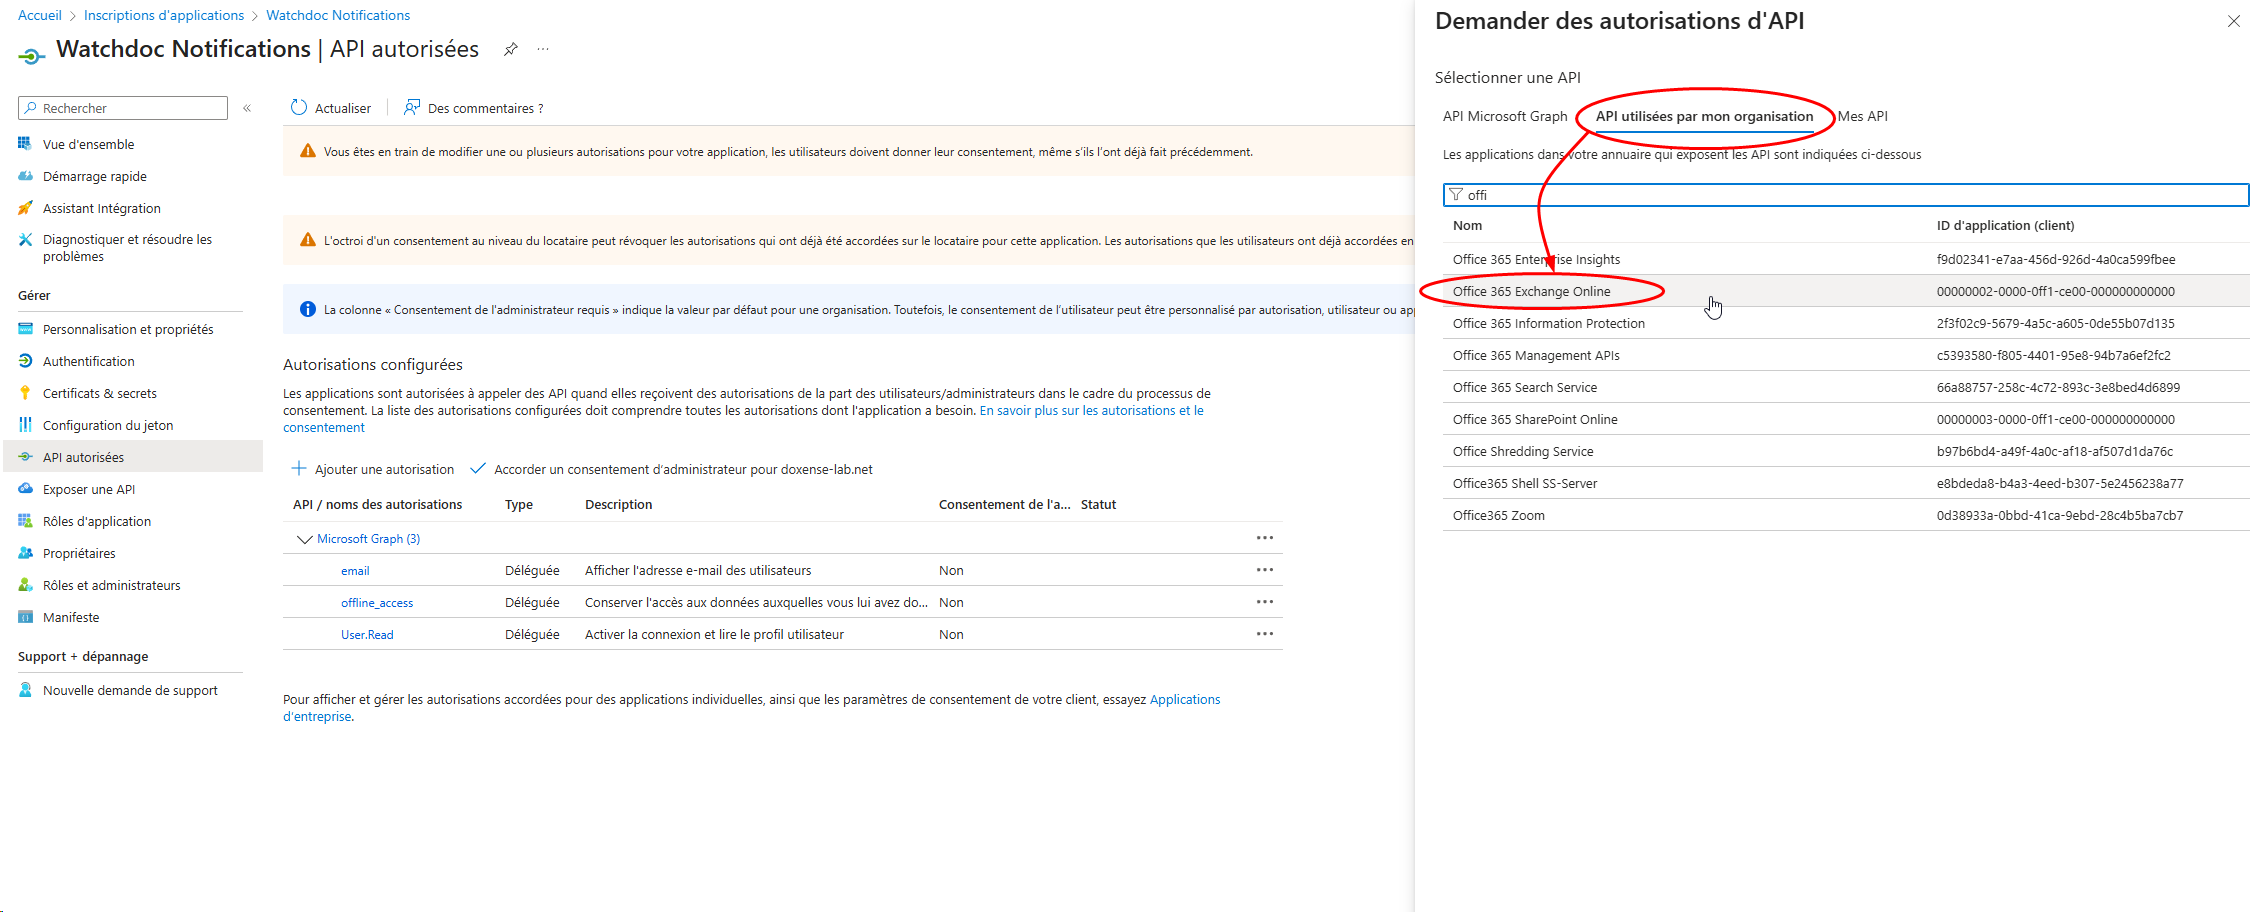Click Watchdoc Notifications breadcrumb
The image size is (2266, 912).
(338, 15)
